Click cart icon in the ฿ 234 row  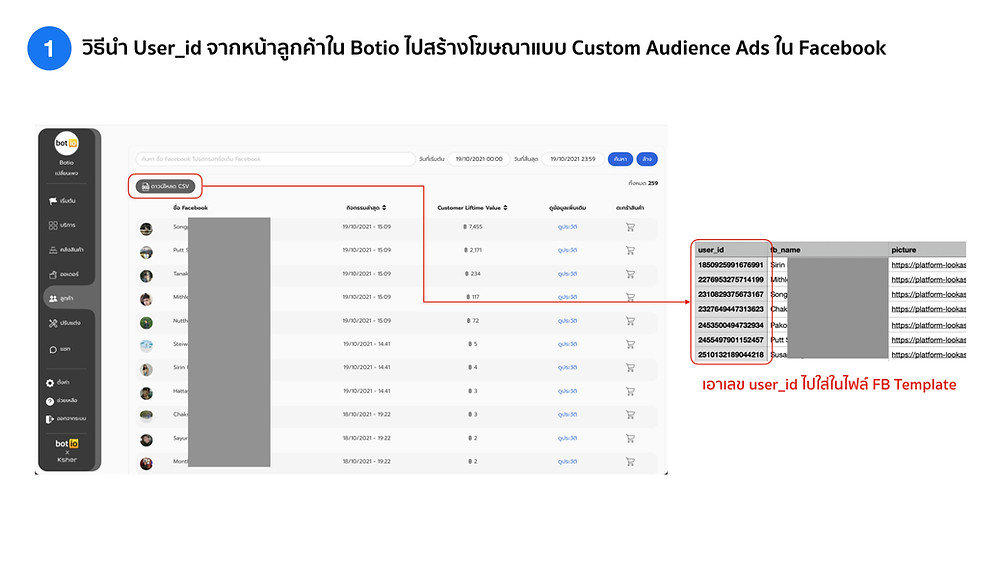630,274
